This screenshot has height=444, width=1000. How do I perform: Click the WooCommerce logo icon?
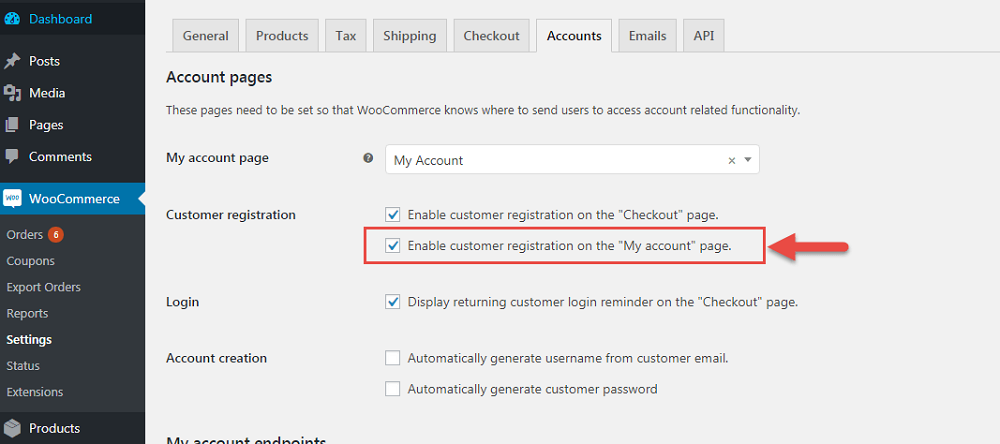(x=13, y=199)
